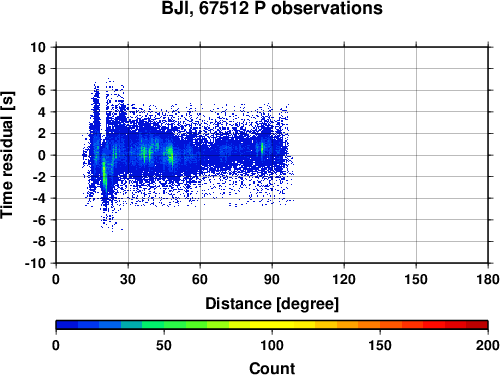Click the y-axis tick label 10

[x=38, y=47]
